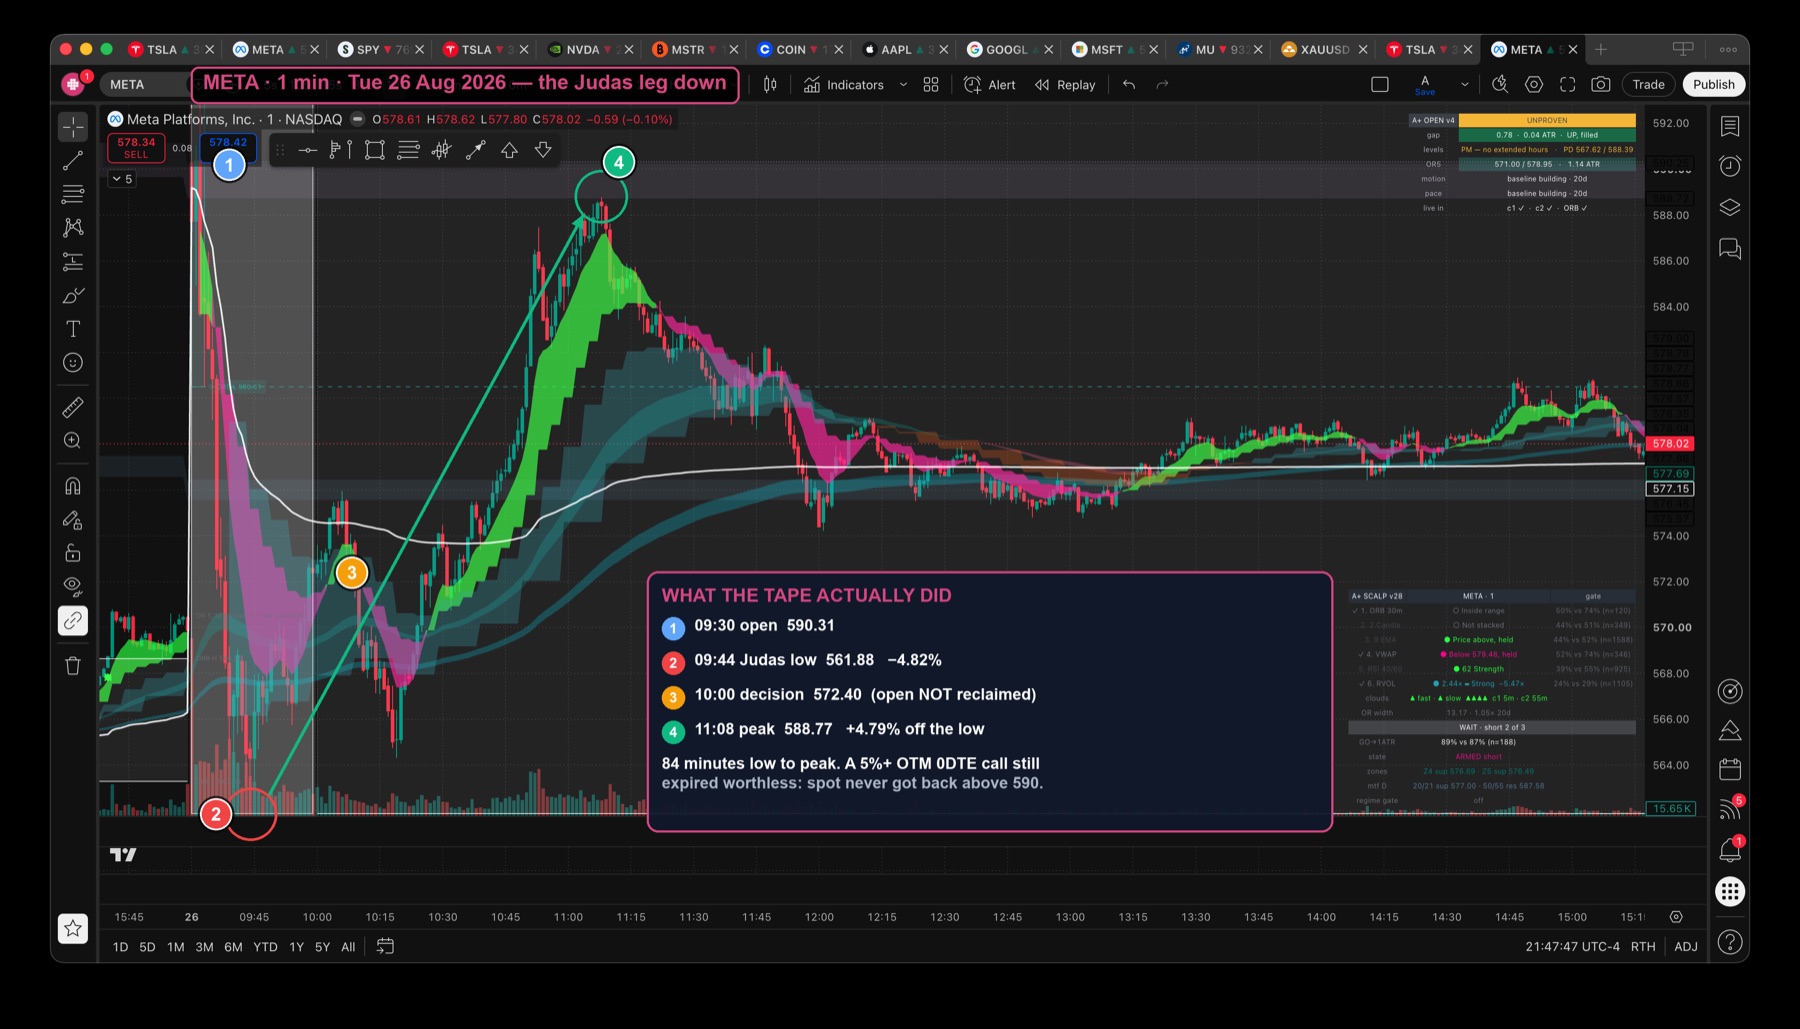Open the favorites star toolbar
This screenshot has height=1029, width=1800.
click(73, 928)
